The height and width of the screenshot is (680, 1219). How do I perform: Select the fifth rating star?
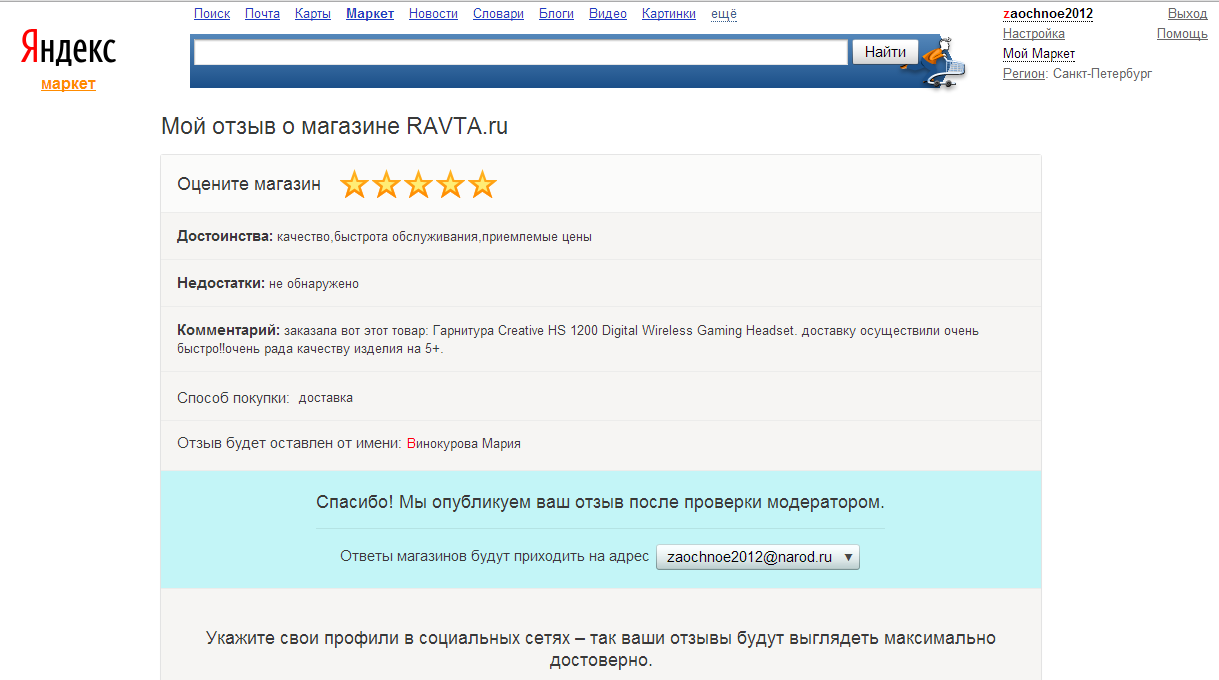click(x=482, y=184)
